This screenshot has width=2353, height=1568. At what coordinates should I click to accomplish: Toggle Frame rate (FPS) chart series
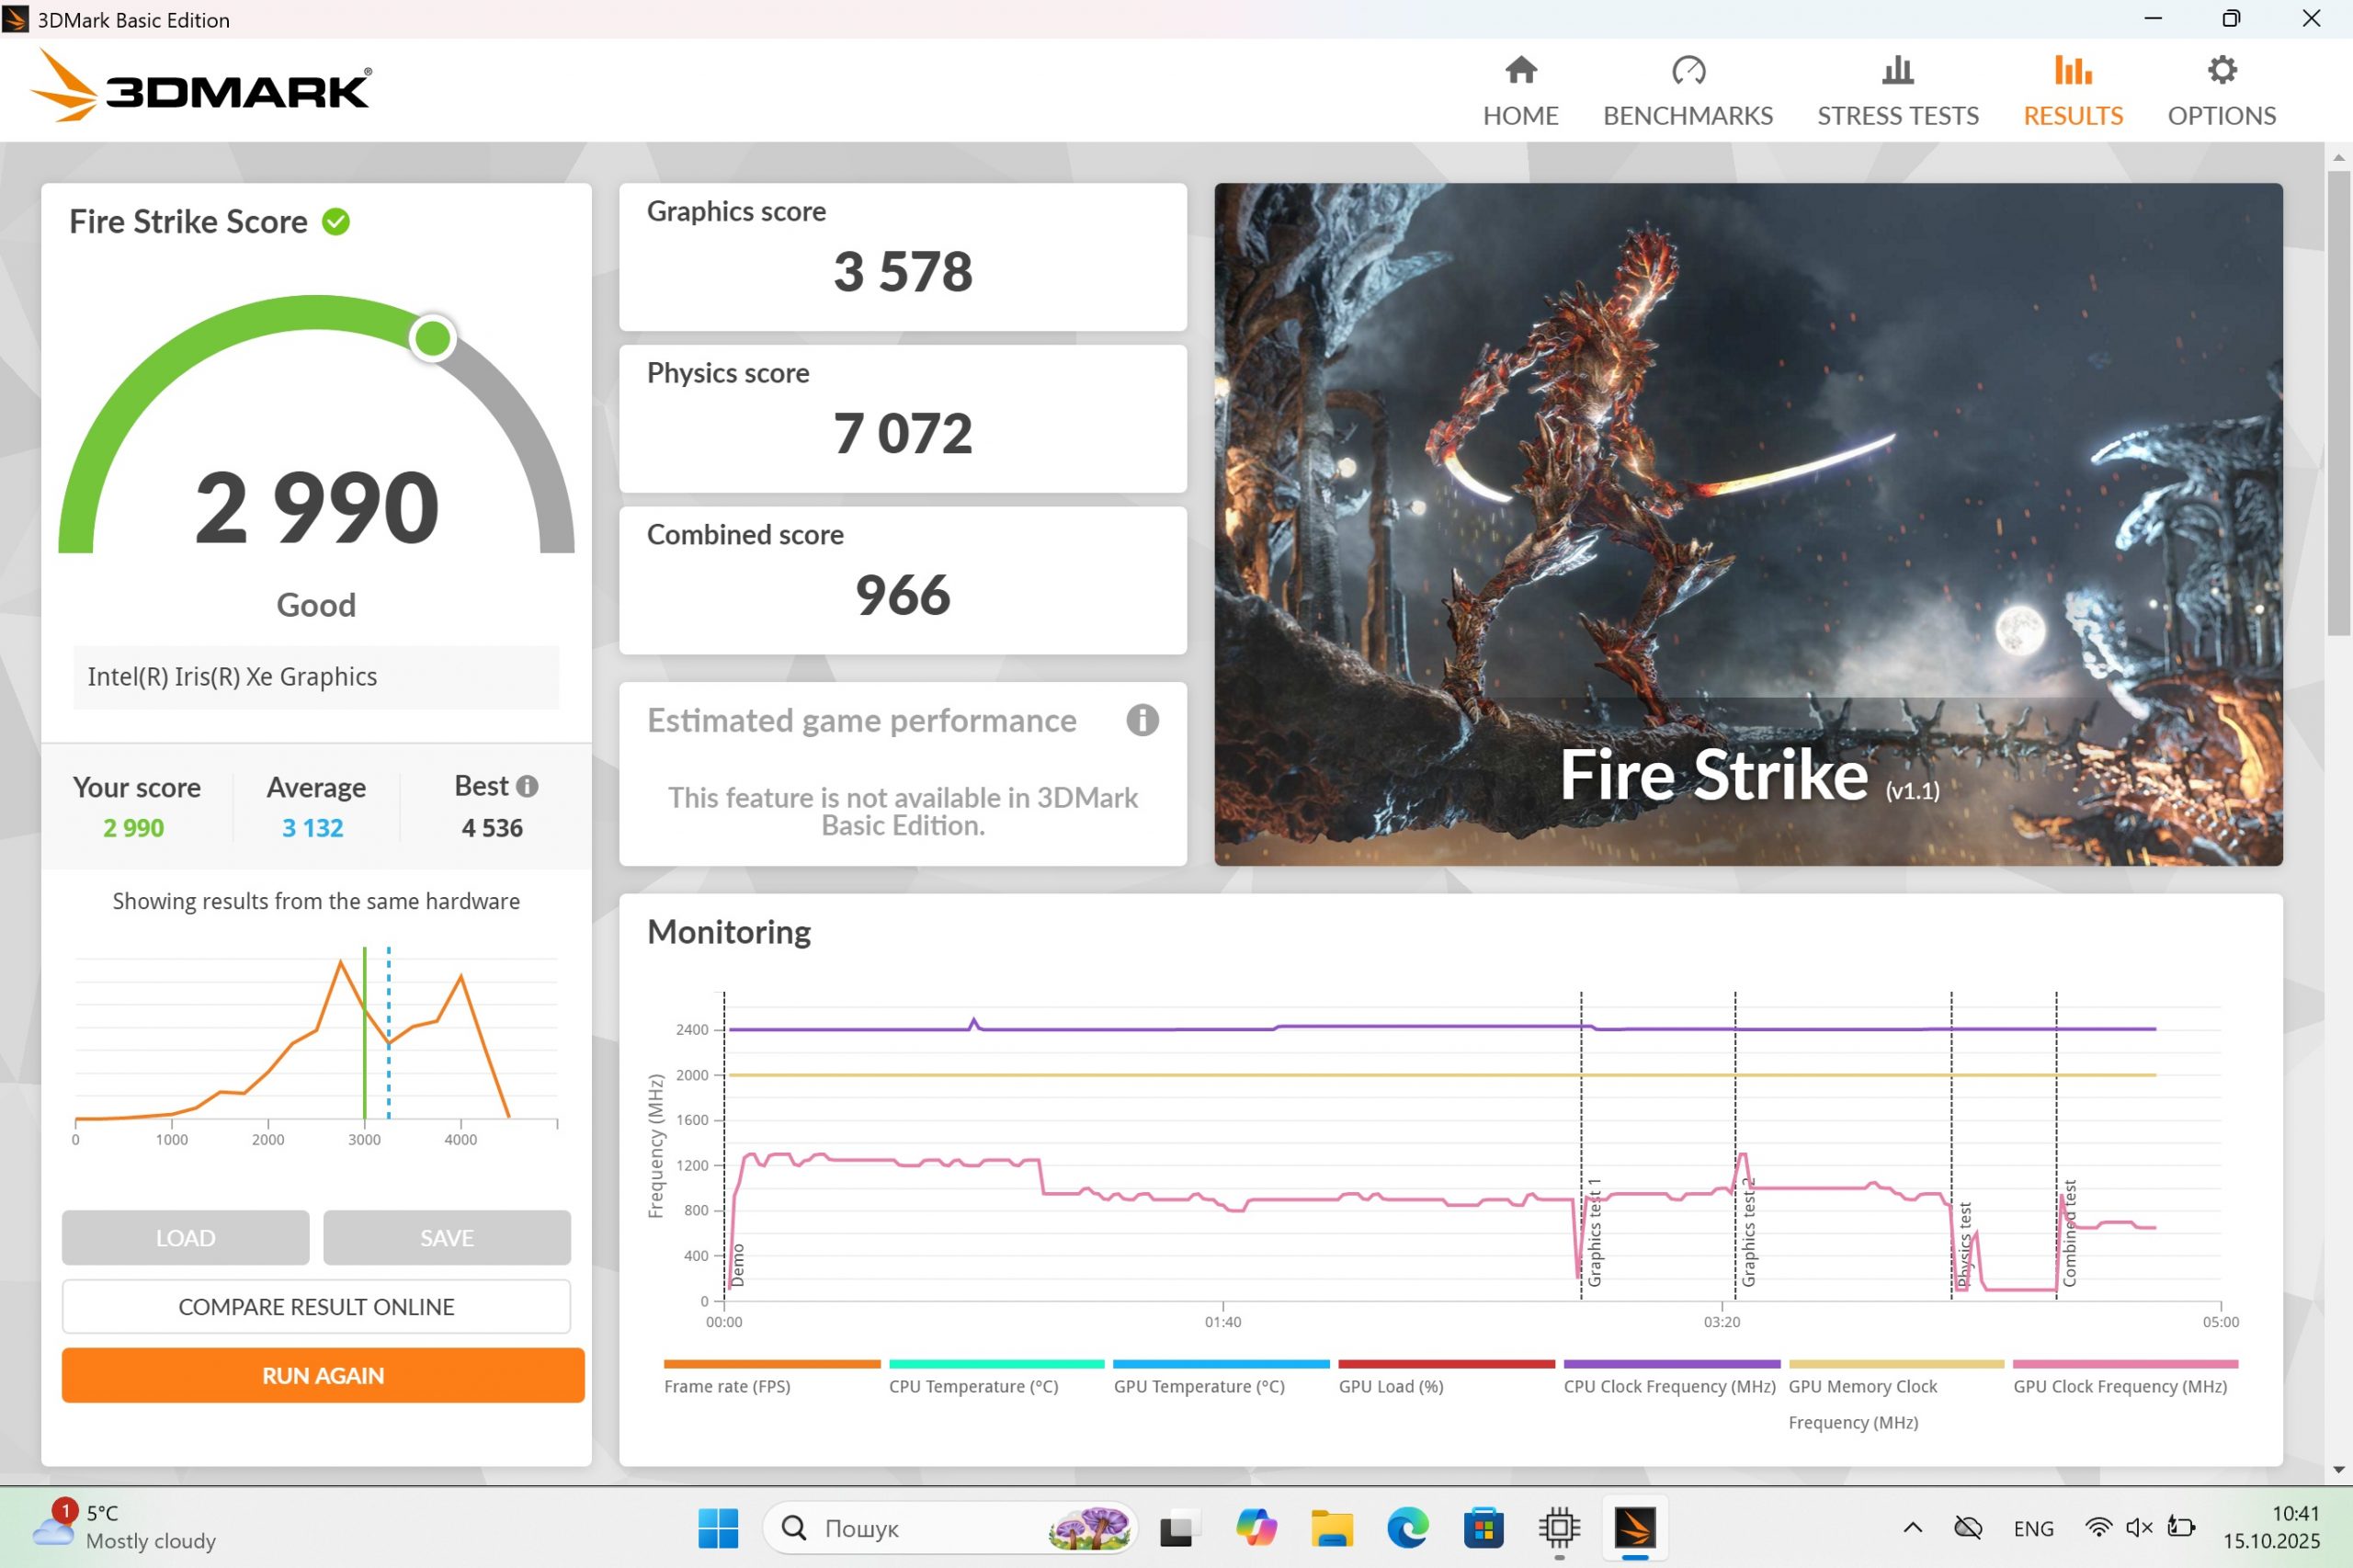[x=727, y=1386]
